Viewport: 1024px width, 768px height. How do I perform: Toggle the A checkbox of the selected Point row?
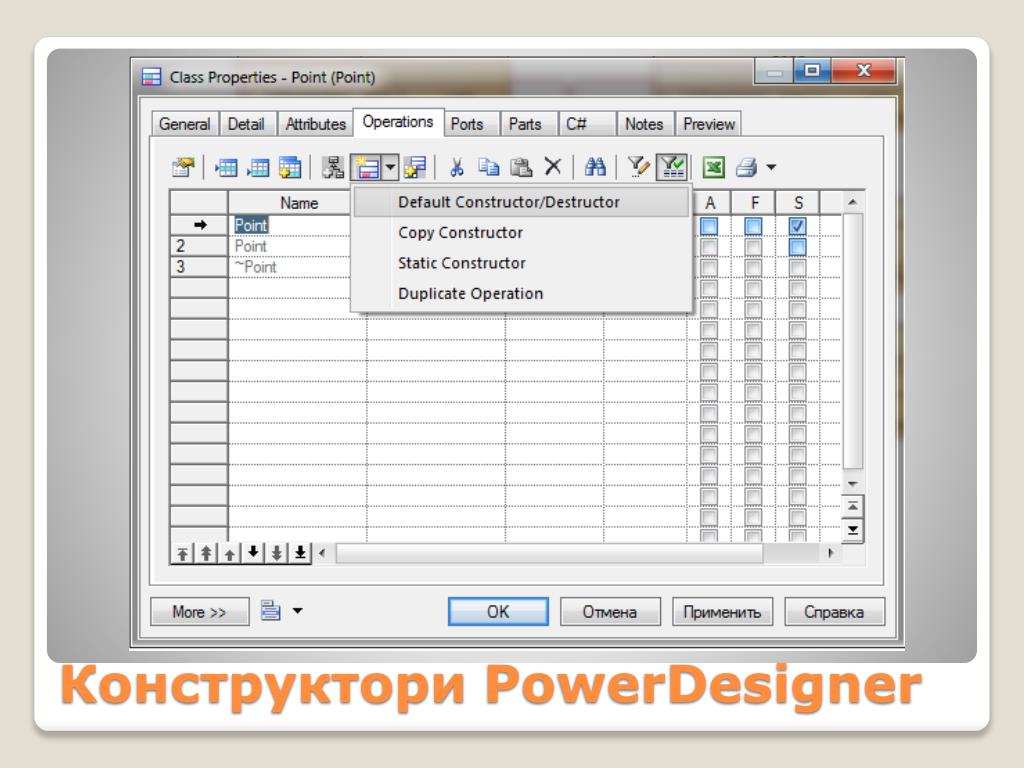tap(709, 226)
